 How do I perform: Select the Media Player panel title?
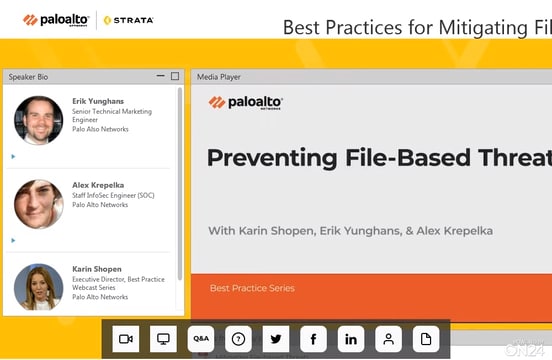[219, 77]
